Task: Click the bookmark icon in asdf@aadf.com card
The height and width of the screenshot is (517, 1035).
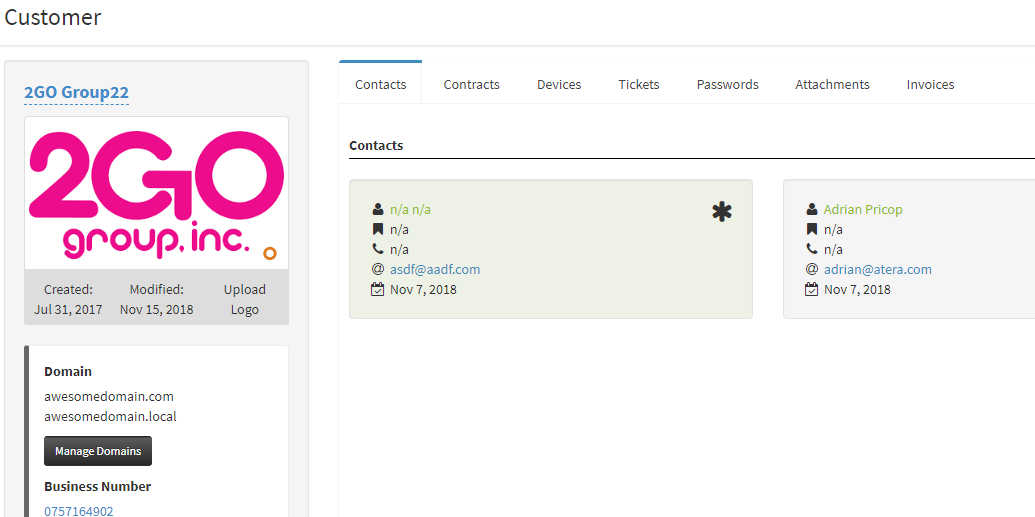Action: (x=378, y=230)
